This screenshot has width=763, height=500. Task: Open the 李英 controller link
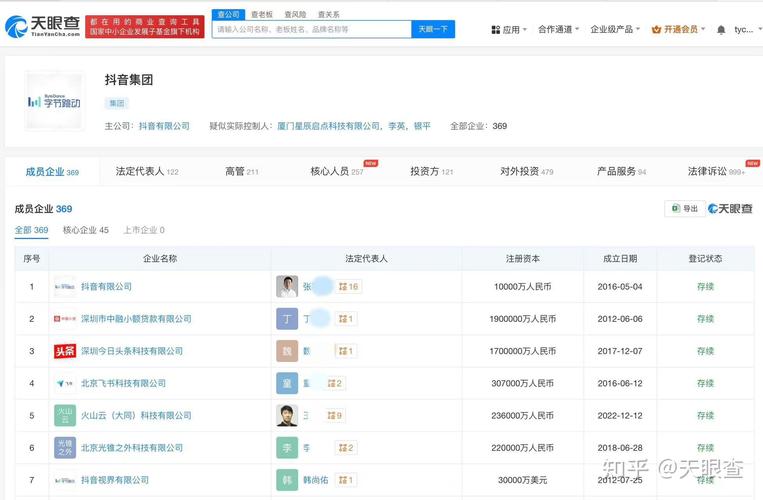pyautogui.click(x=397, y=126)
